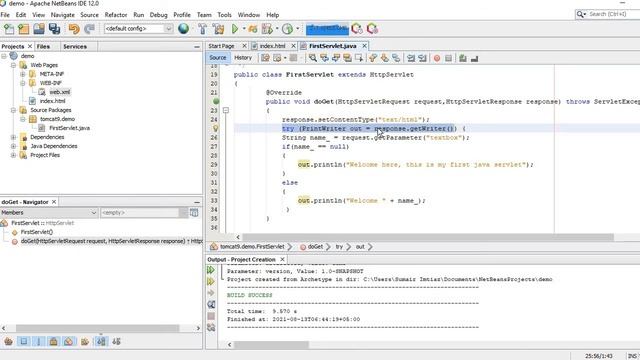Toggle Show Fields filter in Navigator footer

point(24,341)
